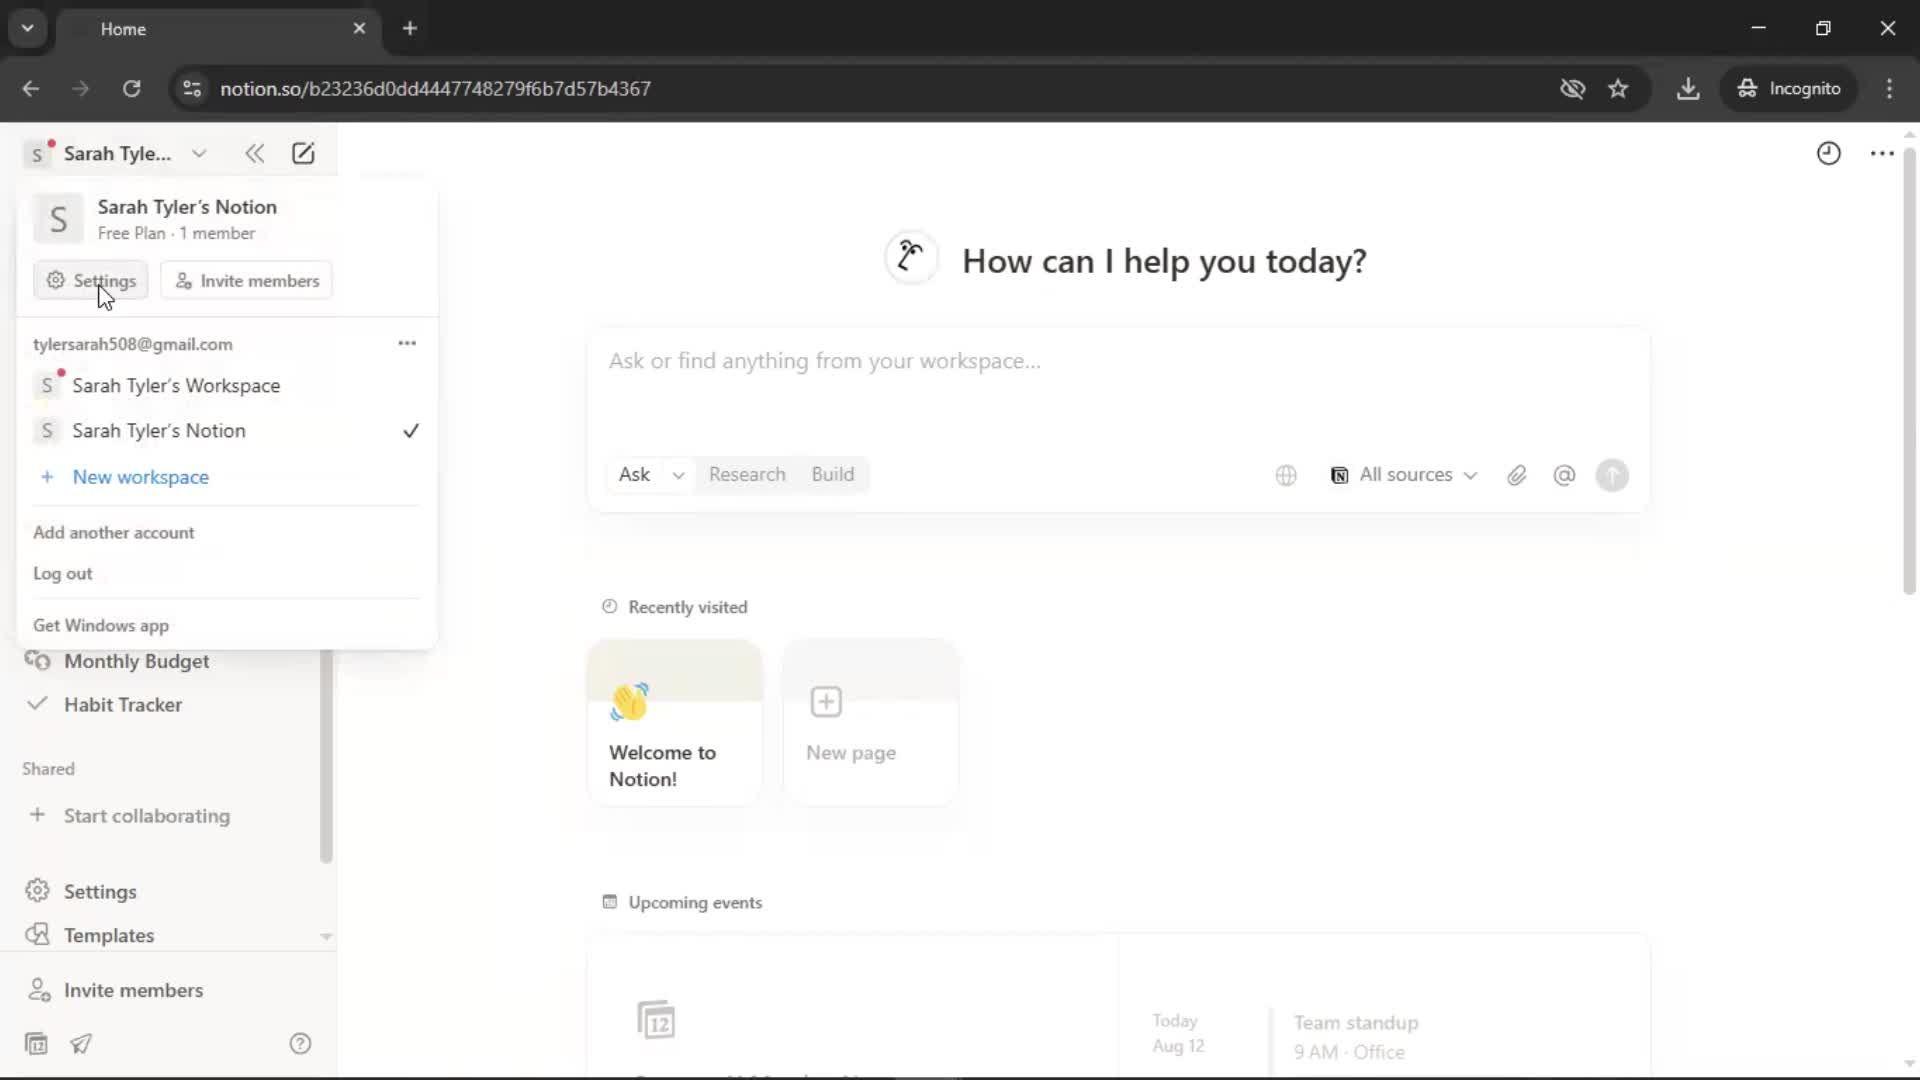Image resolution: width=1920 pixels, height=1080 pixels.
Task: Open the New page card
Action: coord(871,722)
